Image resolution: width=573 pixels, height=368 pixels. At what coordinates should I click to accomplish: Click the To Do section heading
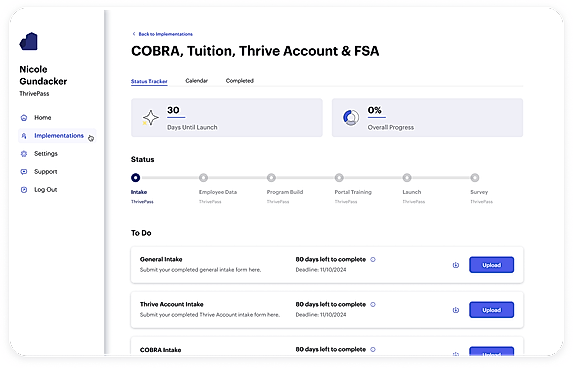tap(141, 233)
